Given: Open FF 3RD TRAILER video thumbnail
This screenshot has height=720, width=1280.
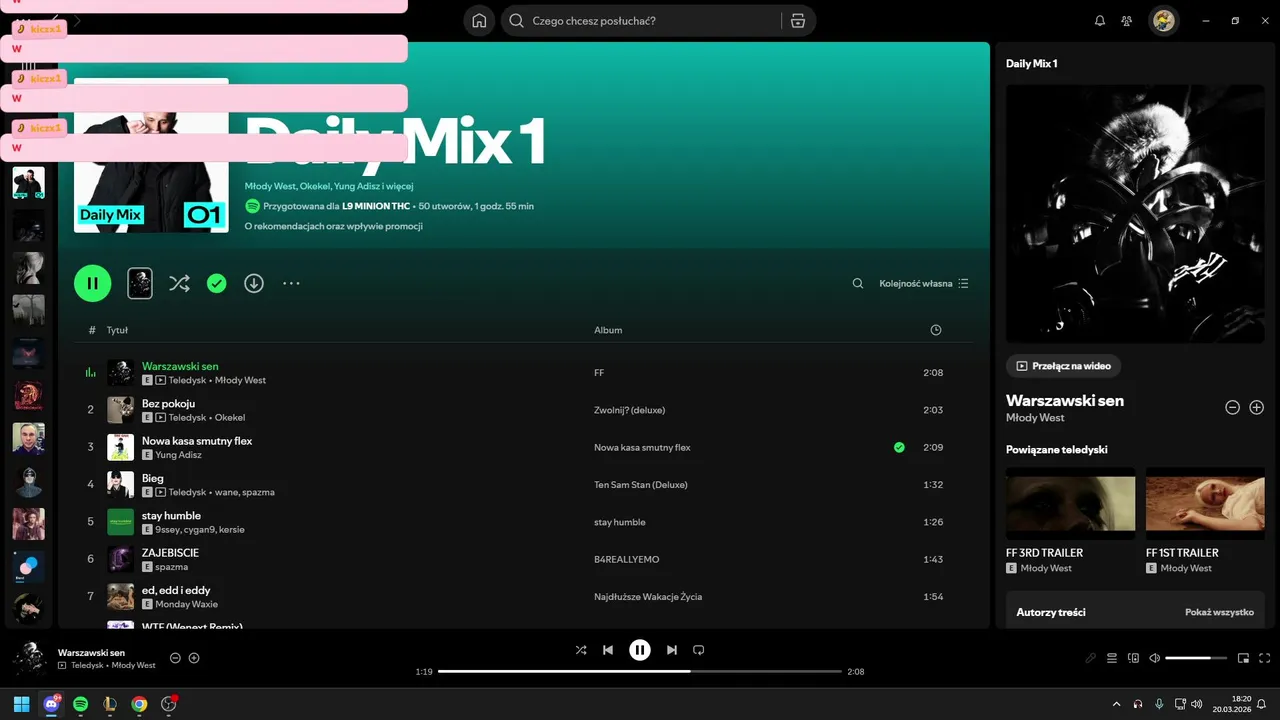Looking at the screenshot, I should point(1071,503).
